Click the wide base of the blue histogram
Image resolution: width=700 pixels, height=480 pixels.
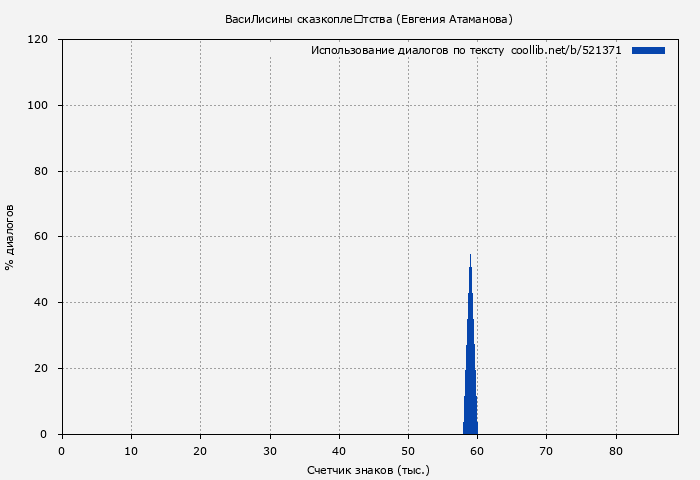click(x=470, y=426)
